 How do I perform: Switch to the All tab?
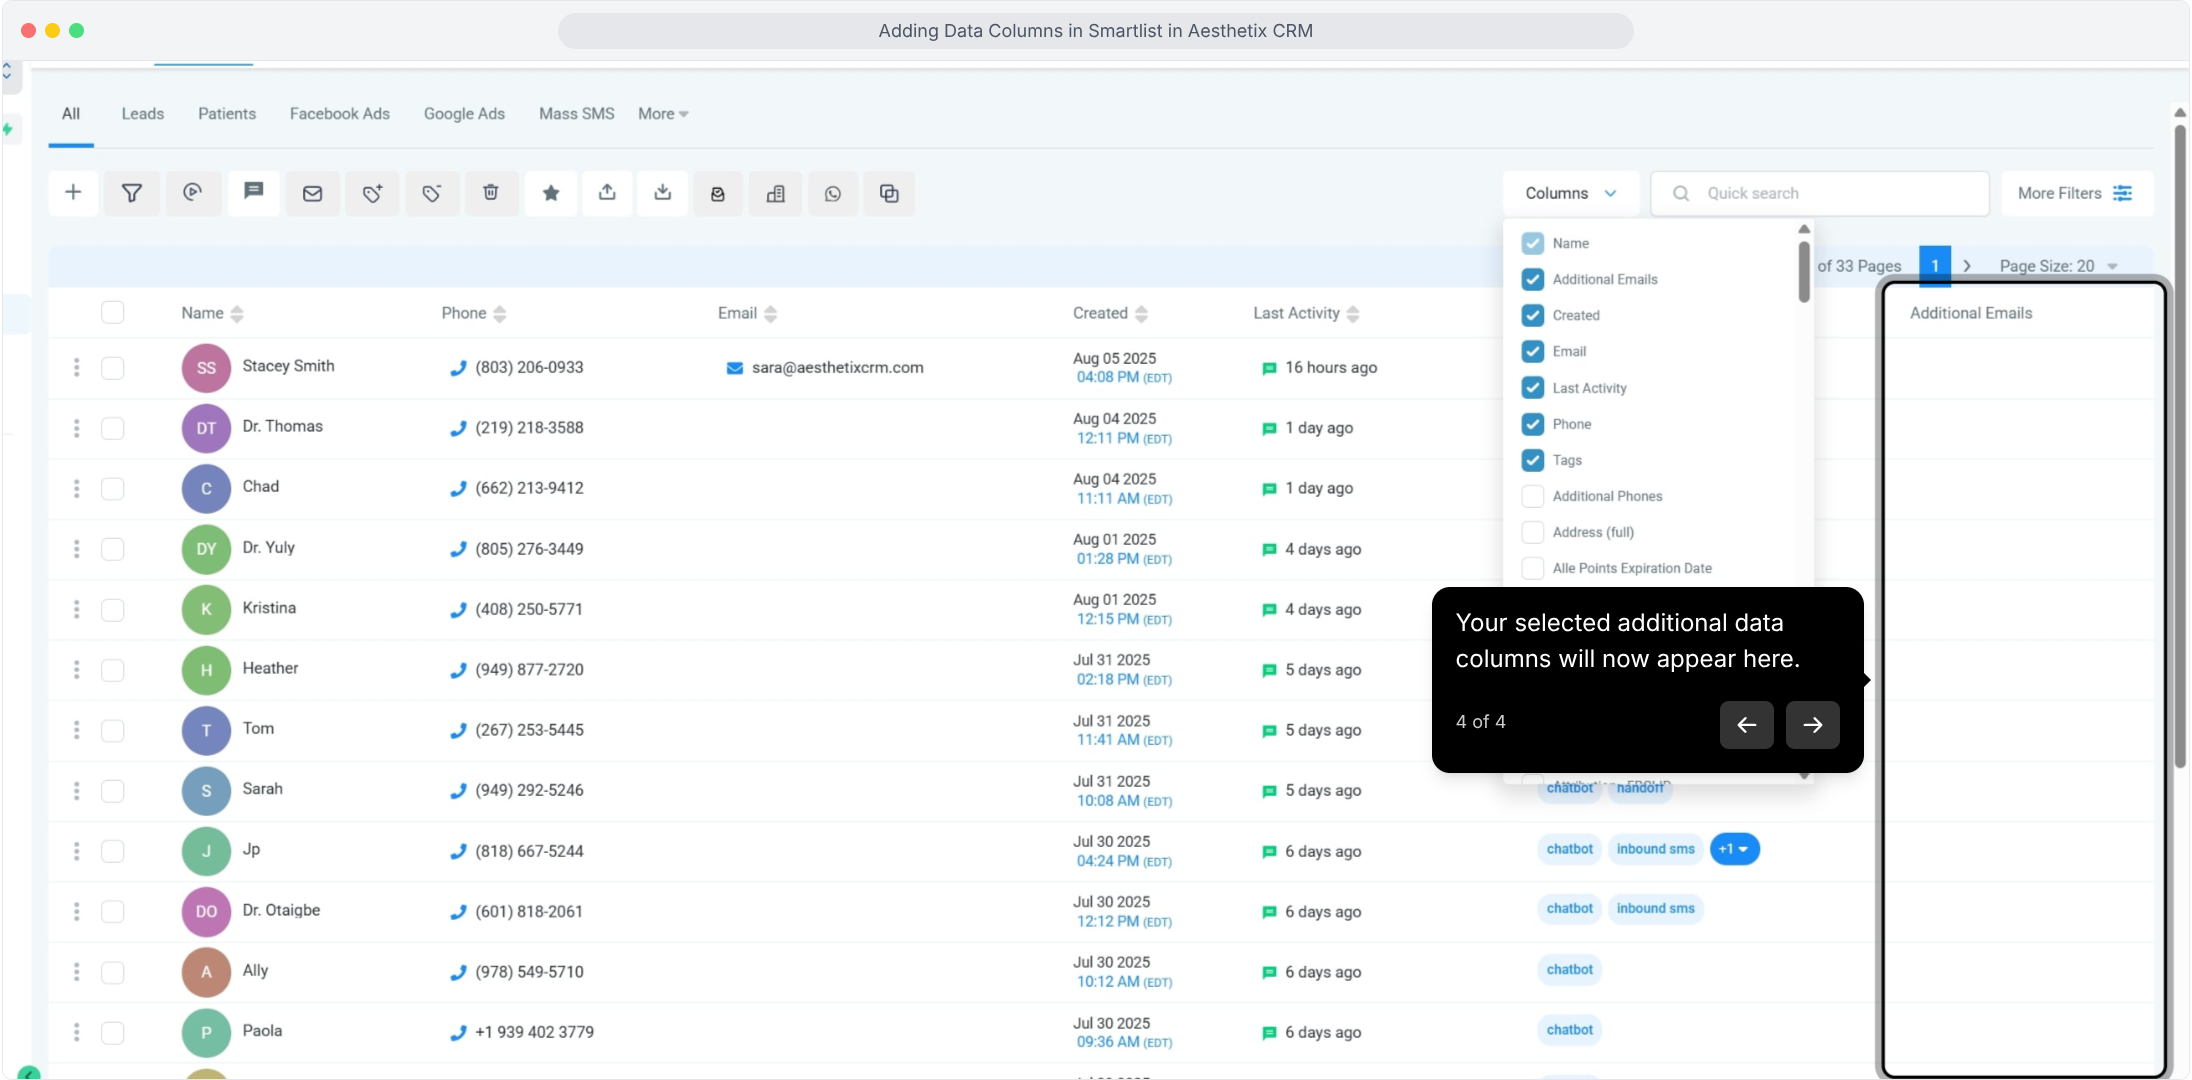71,114
